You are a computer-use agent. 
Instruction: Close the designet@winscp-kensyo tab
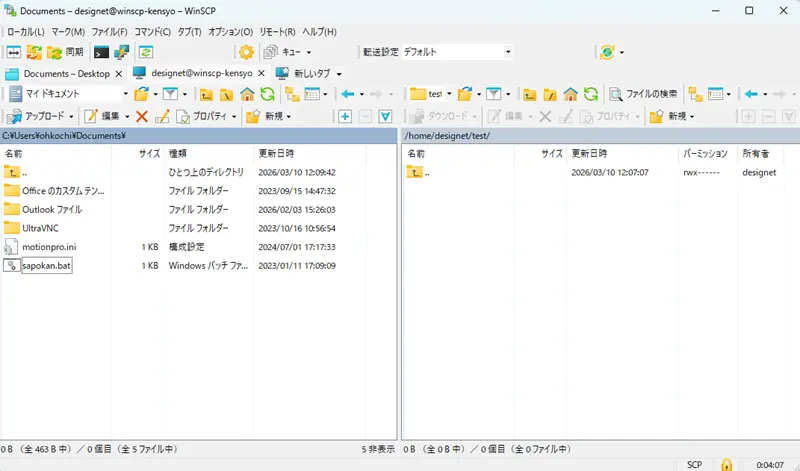261,73
